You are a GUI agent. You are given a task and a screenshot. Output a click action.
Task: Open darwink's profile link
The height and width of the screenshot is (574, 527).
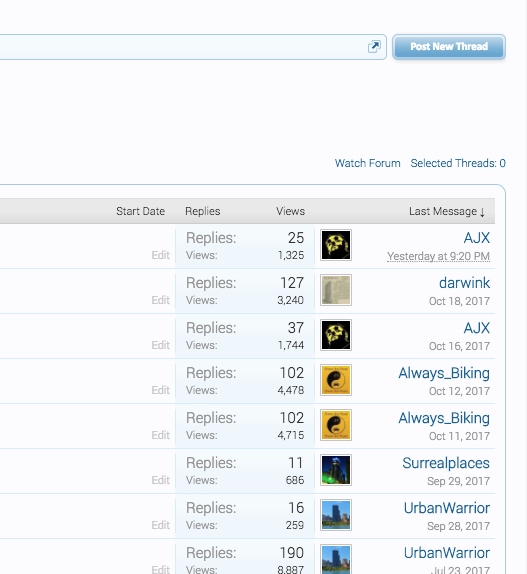tap(464, 283)
